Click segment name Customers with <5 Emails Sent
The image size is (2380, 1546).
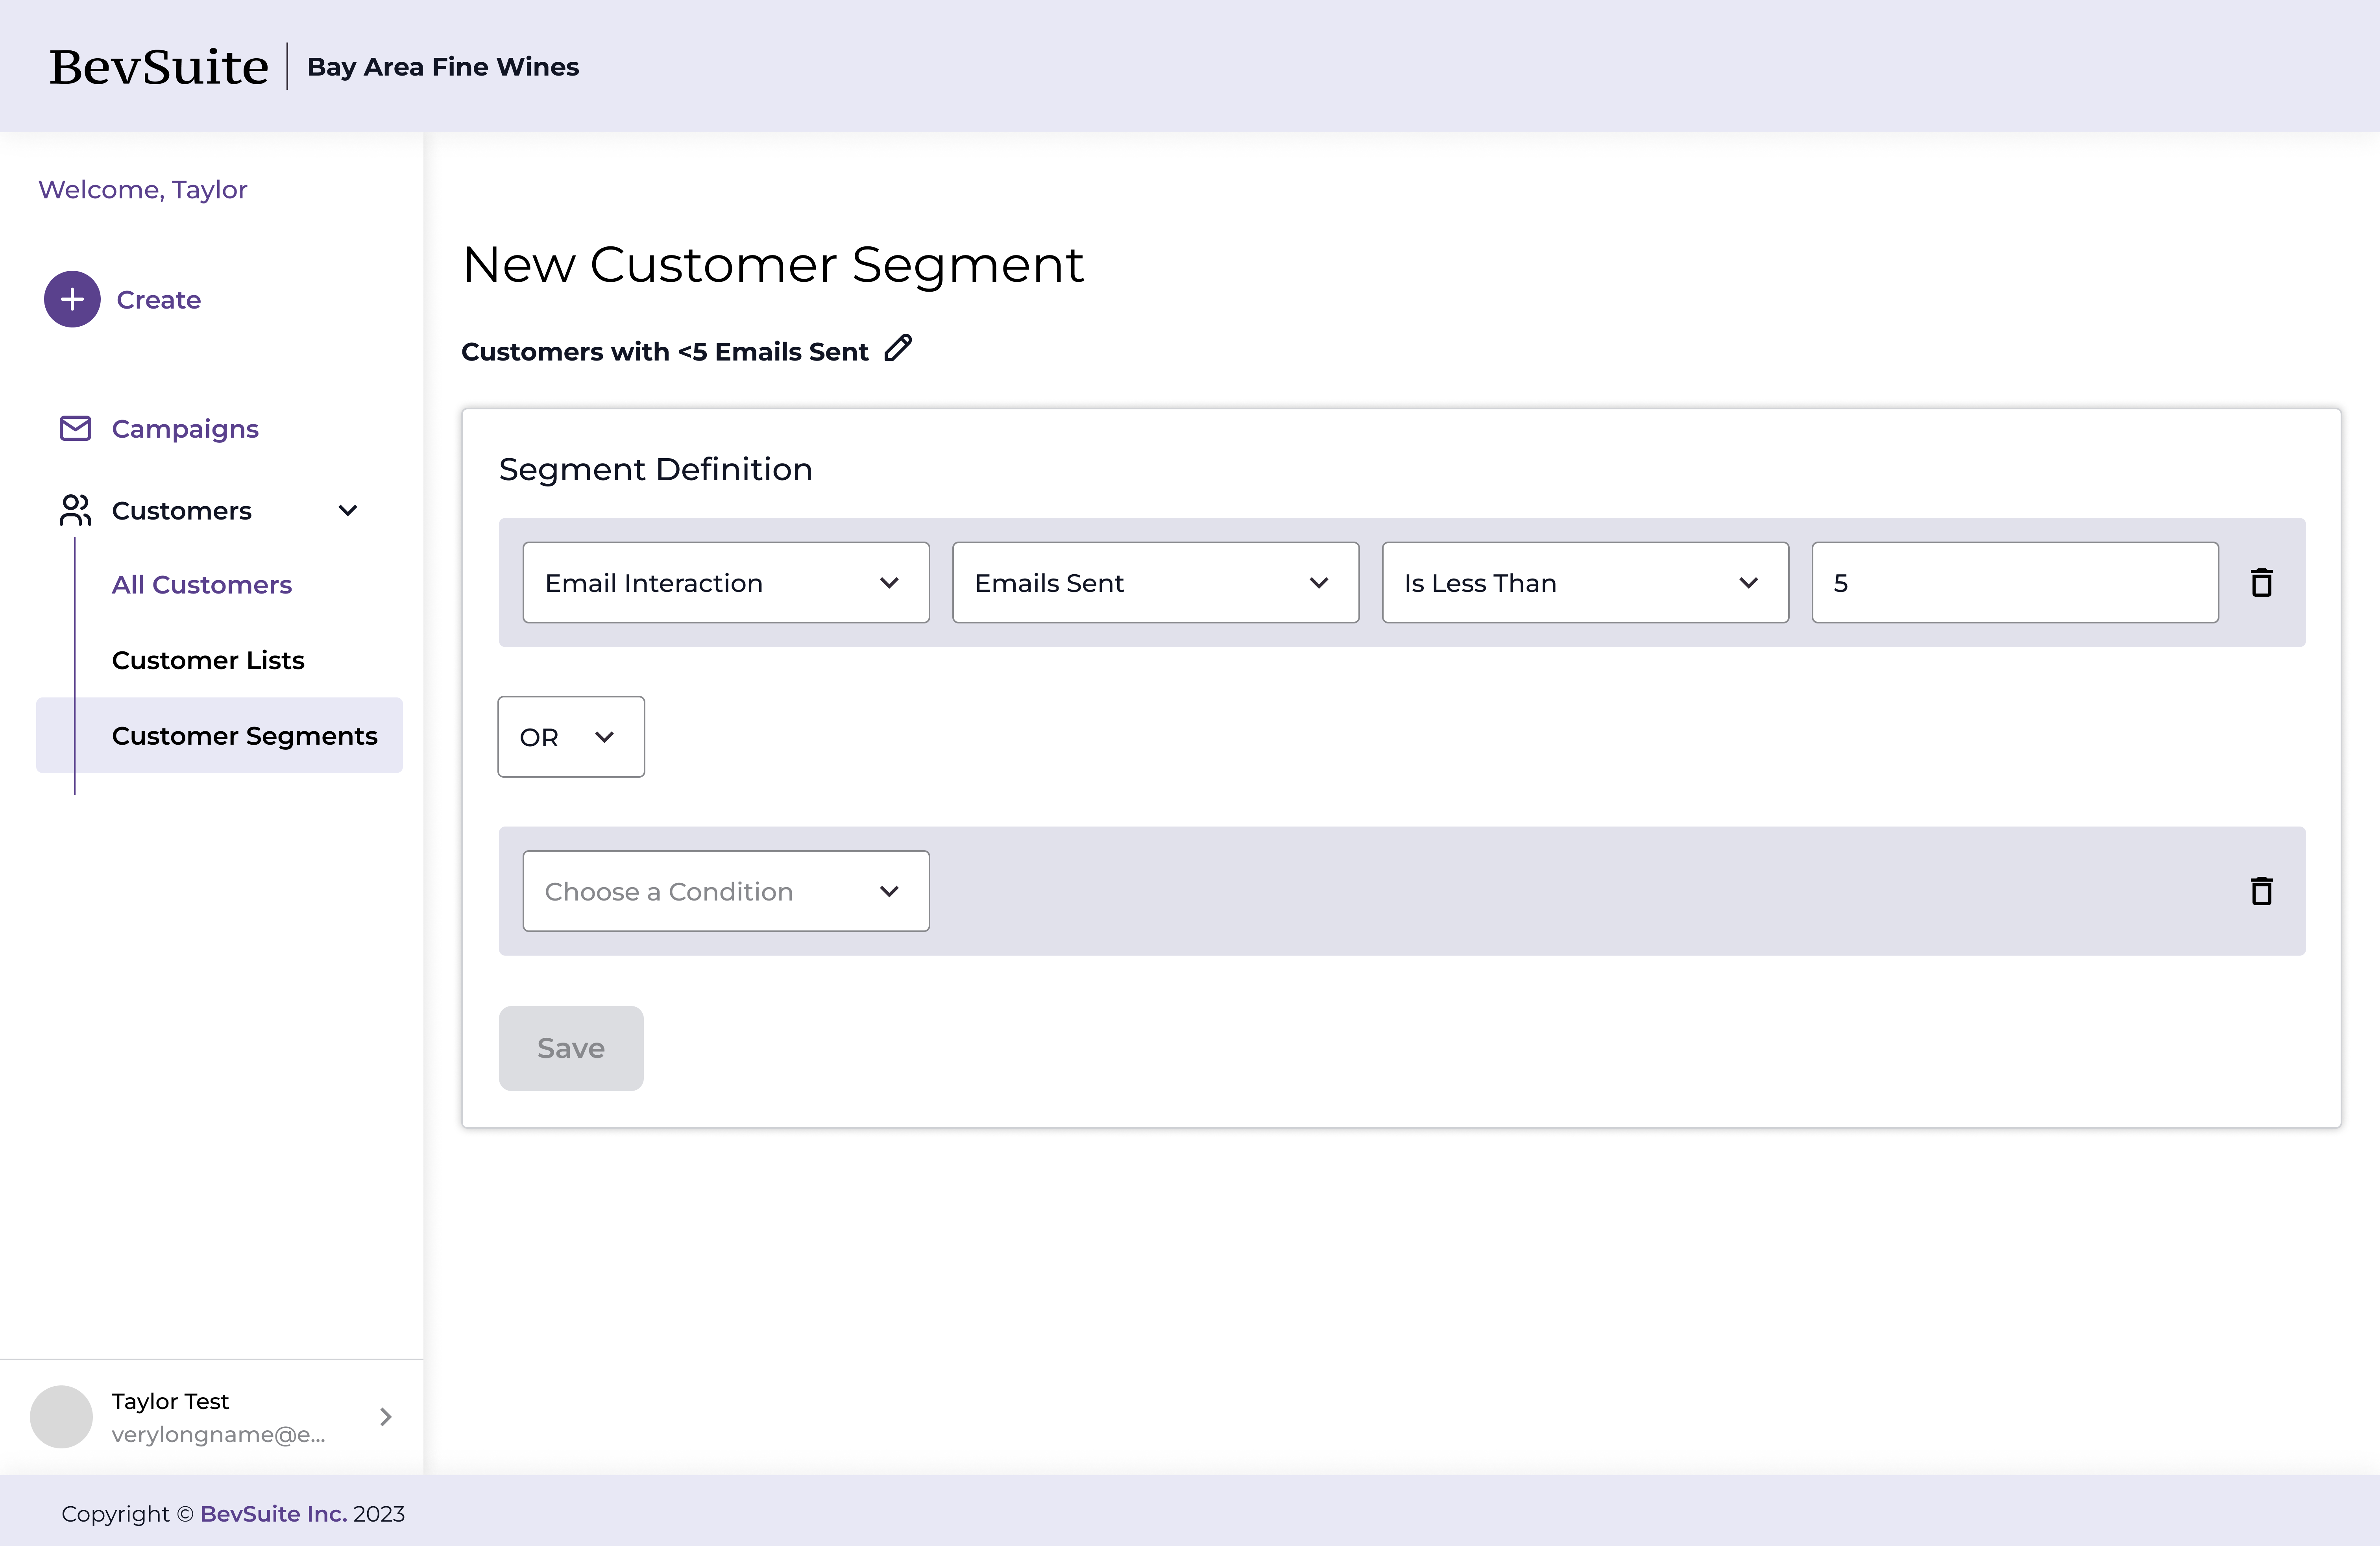pyautogui.click(x=665, y=351)
